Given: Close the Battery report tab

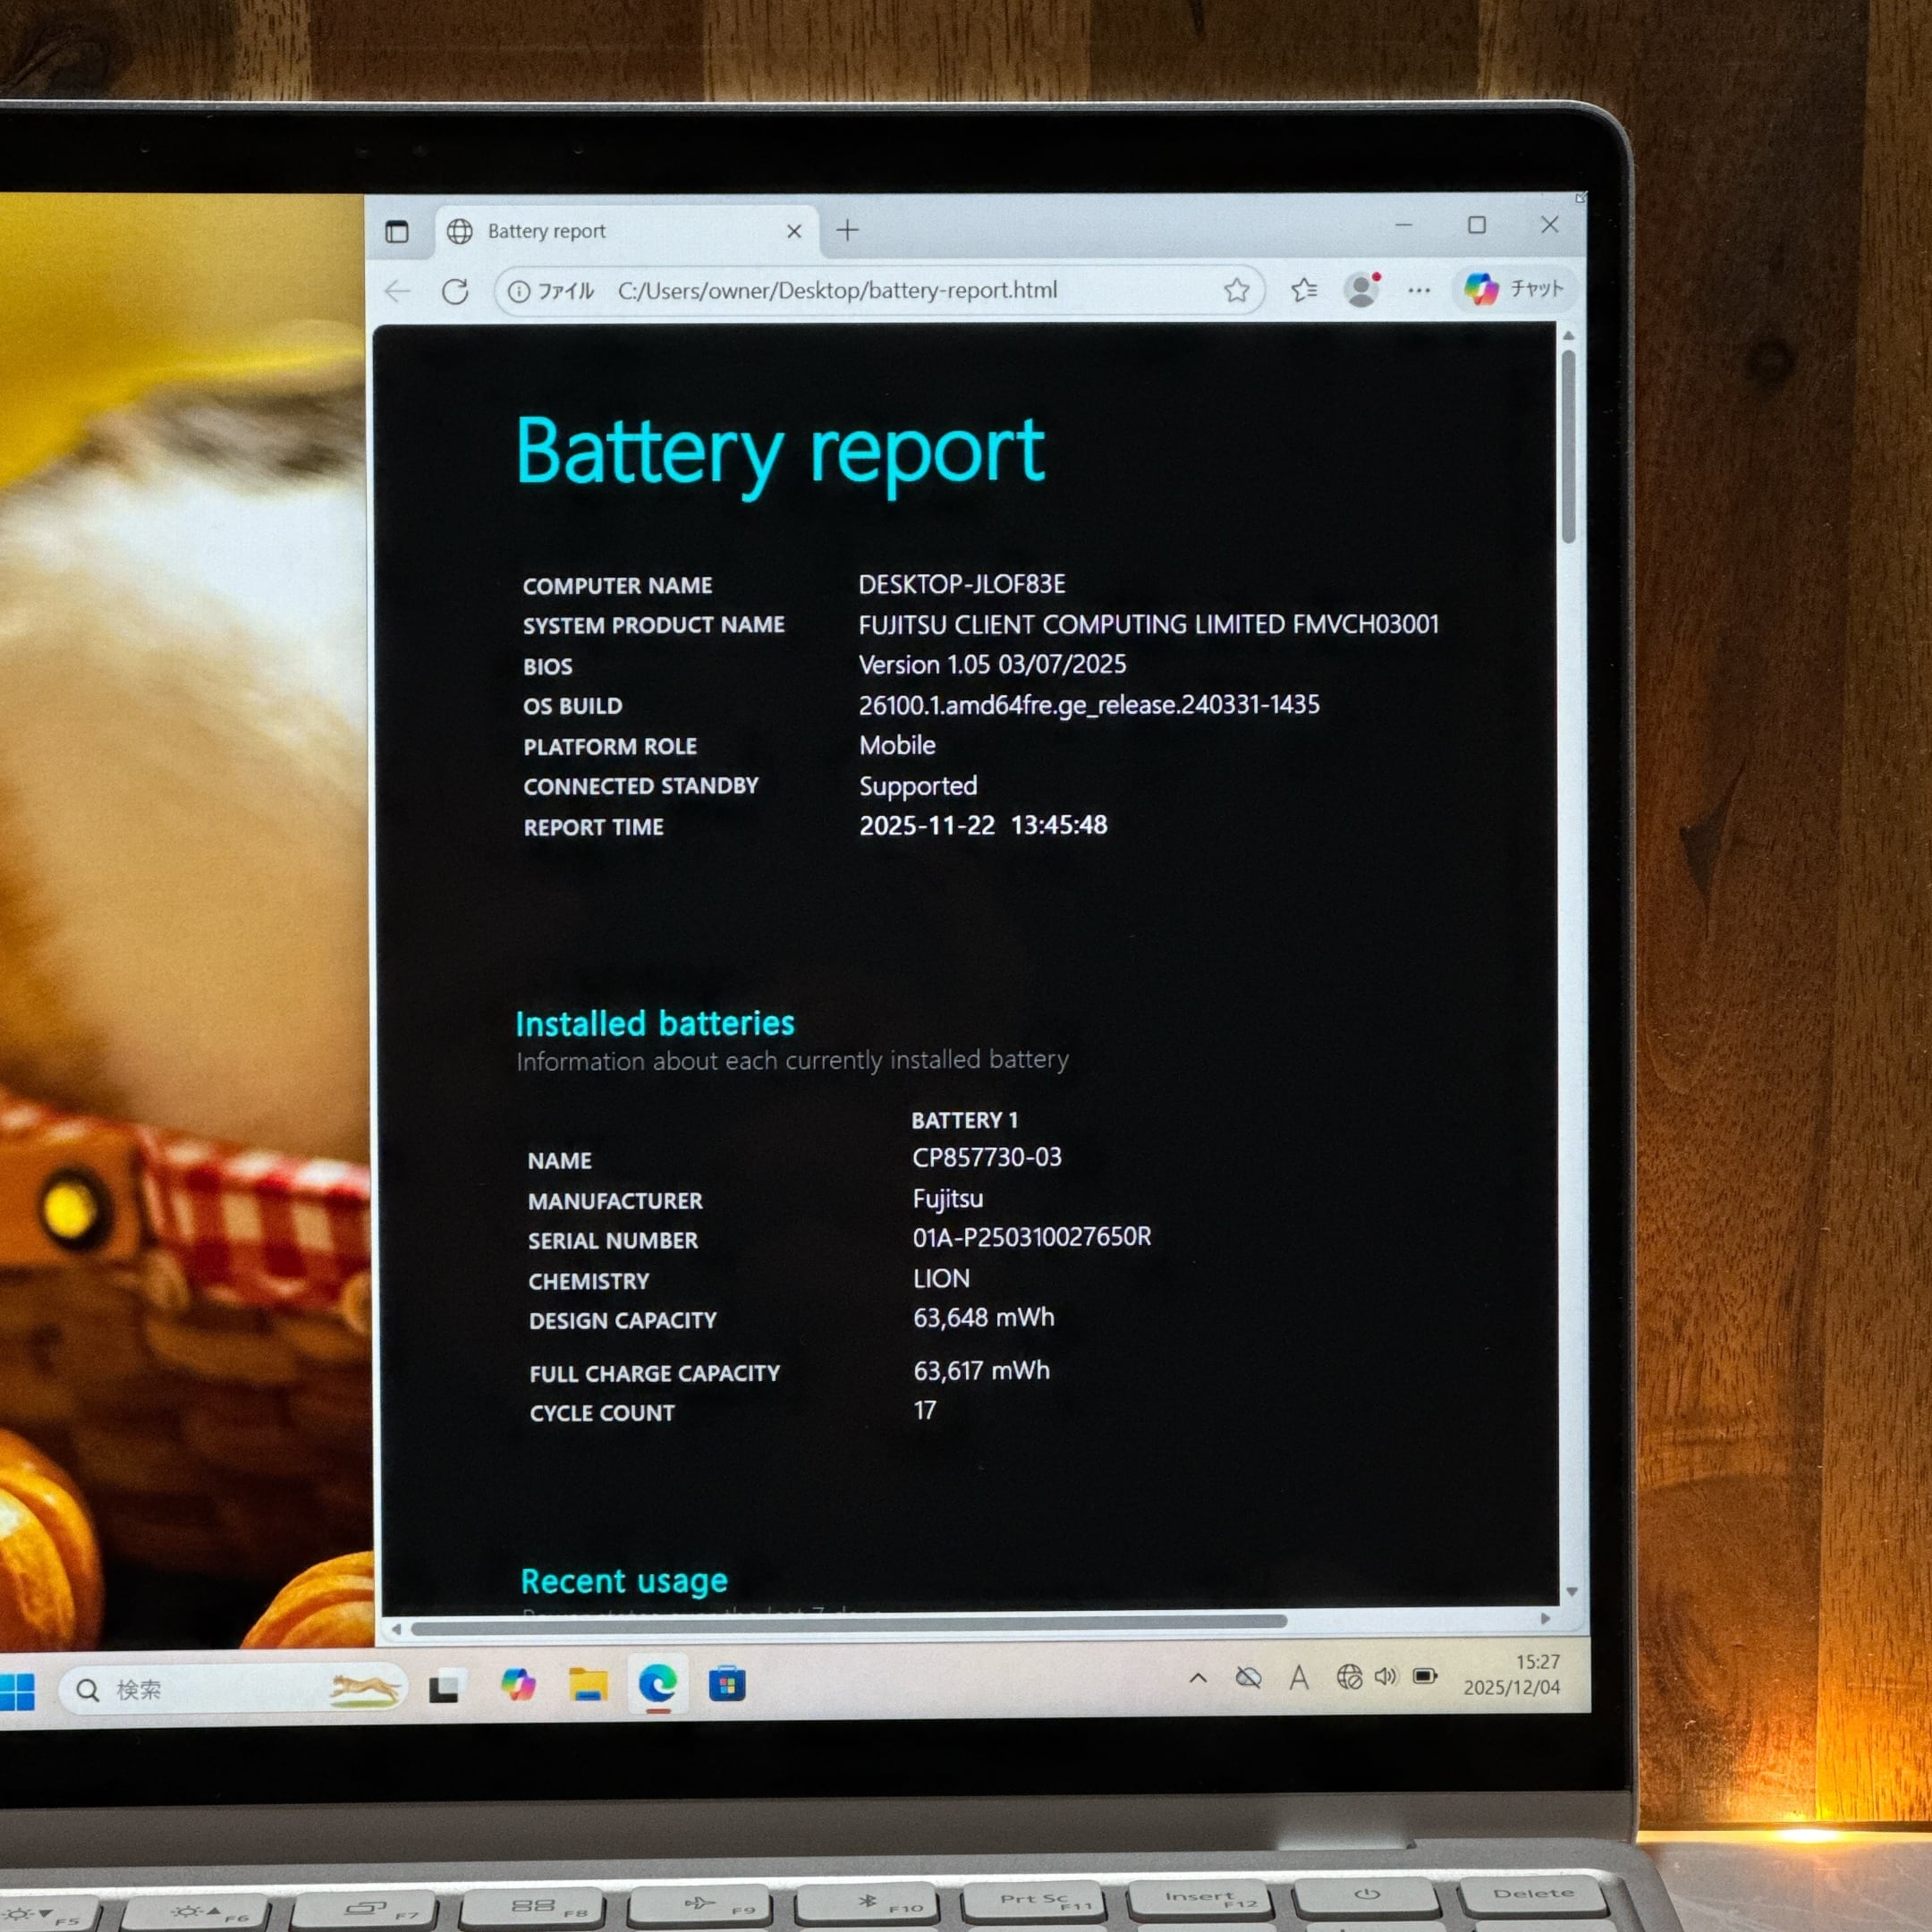Looking at the screenshot, I should [x=794, y=231].
